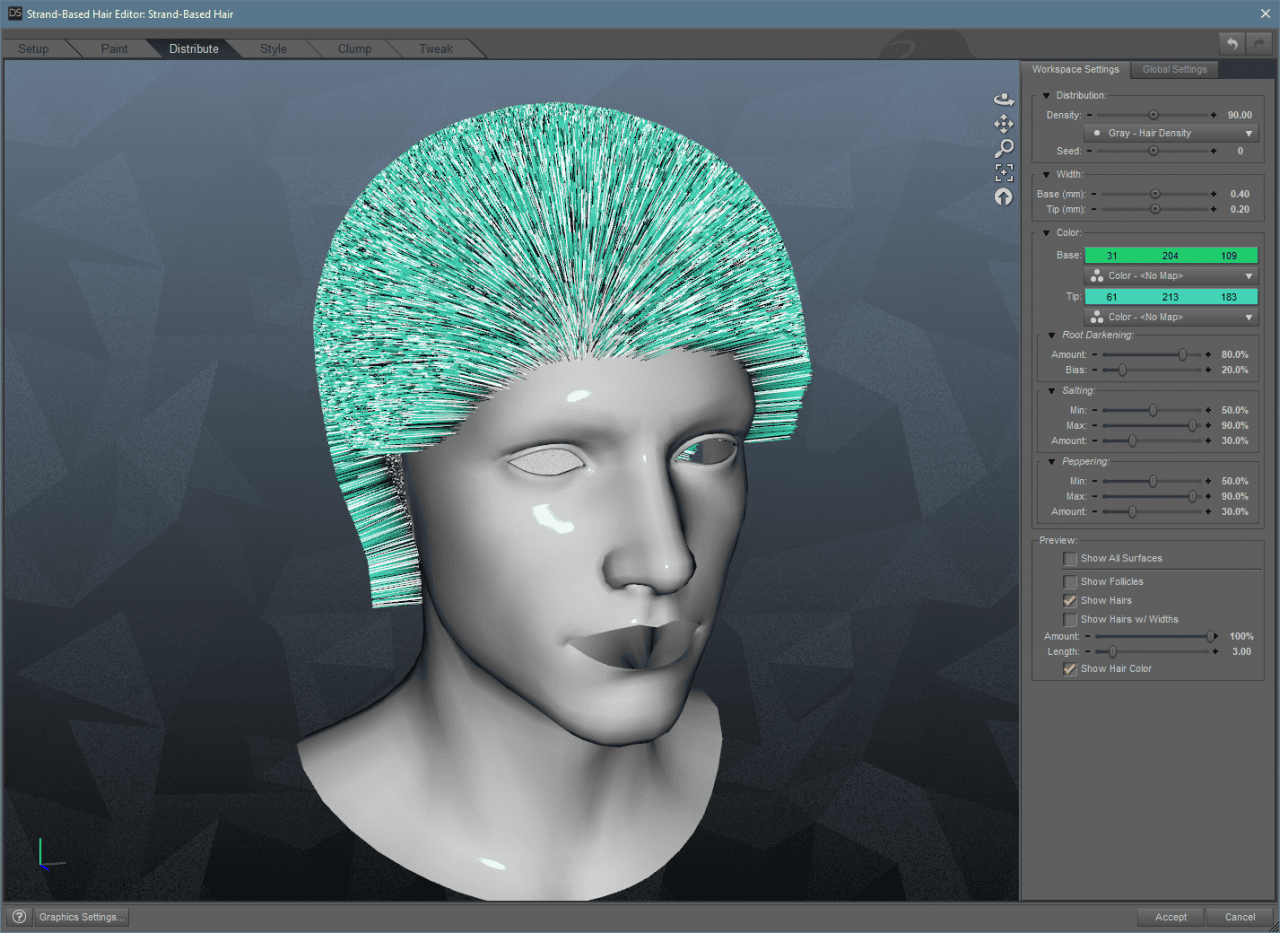Open the Global Settings tab
The image size is (1280, 933).
[1174, 69]
